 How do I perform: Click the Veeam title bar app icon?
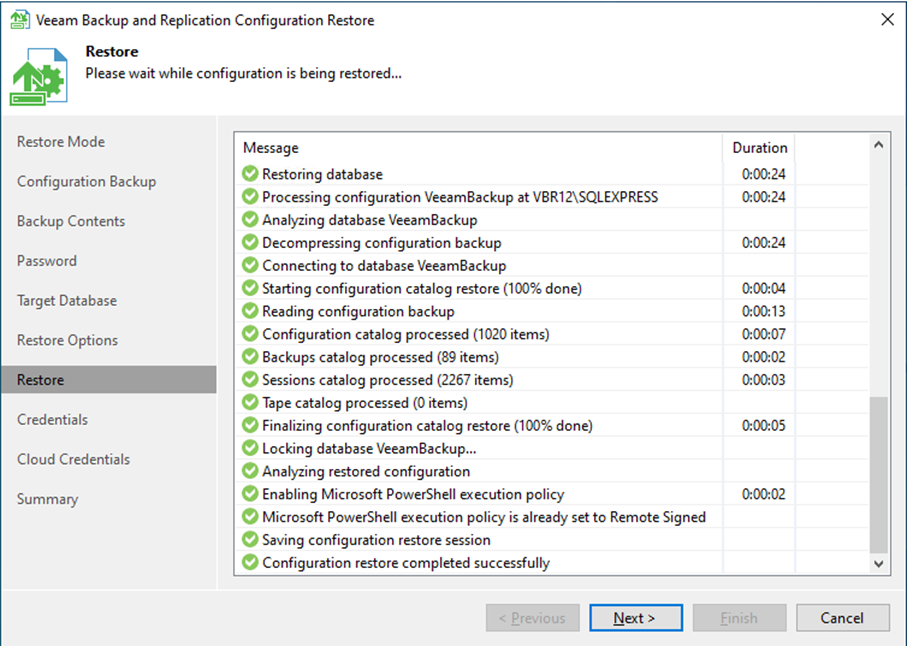pyautogui.click(x=20, y=20)
